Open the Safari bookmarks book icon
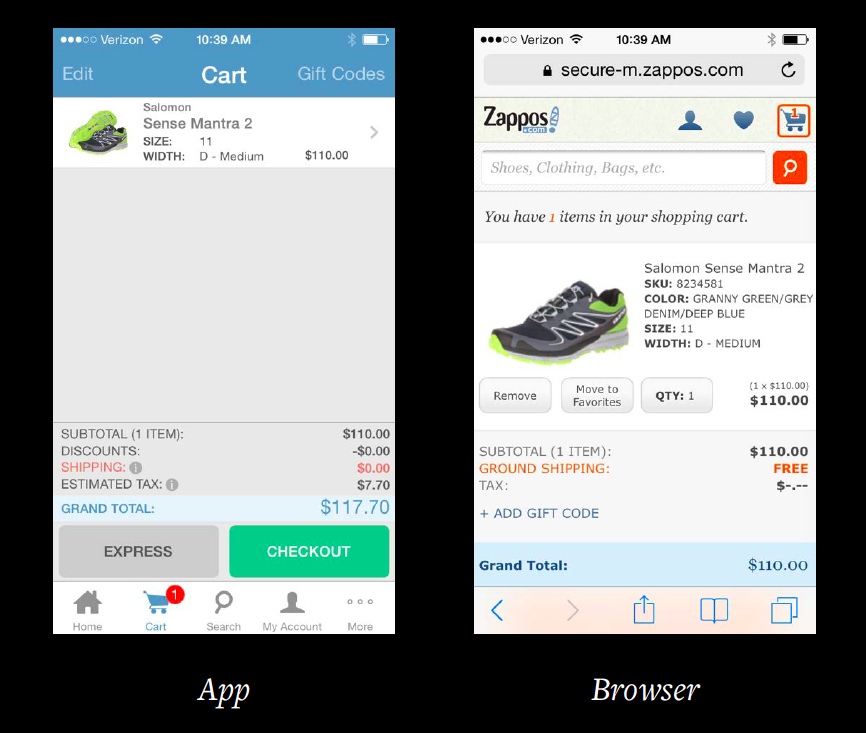Screen dimensions: 866x733 [714, 610]
